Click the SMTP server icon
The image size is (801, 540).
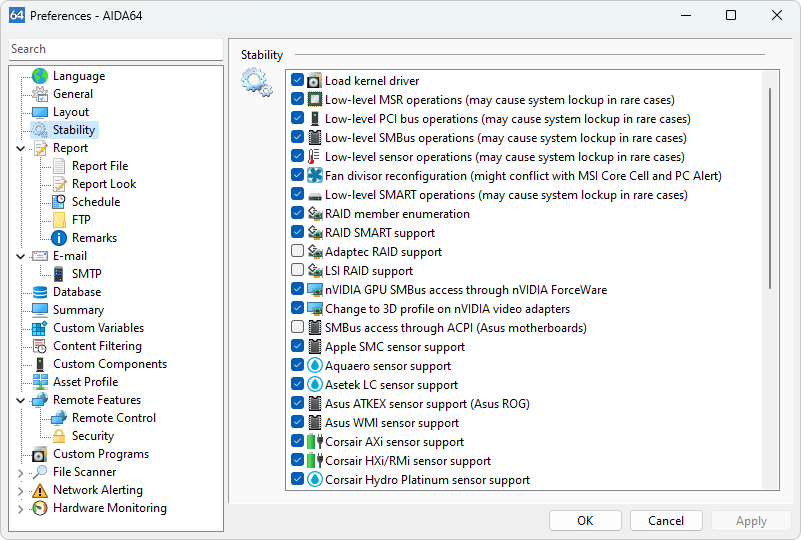(x=59, y=274)
